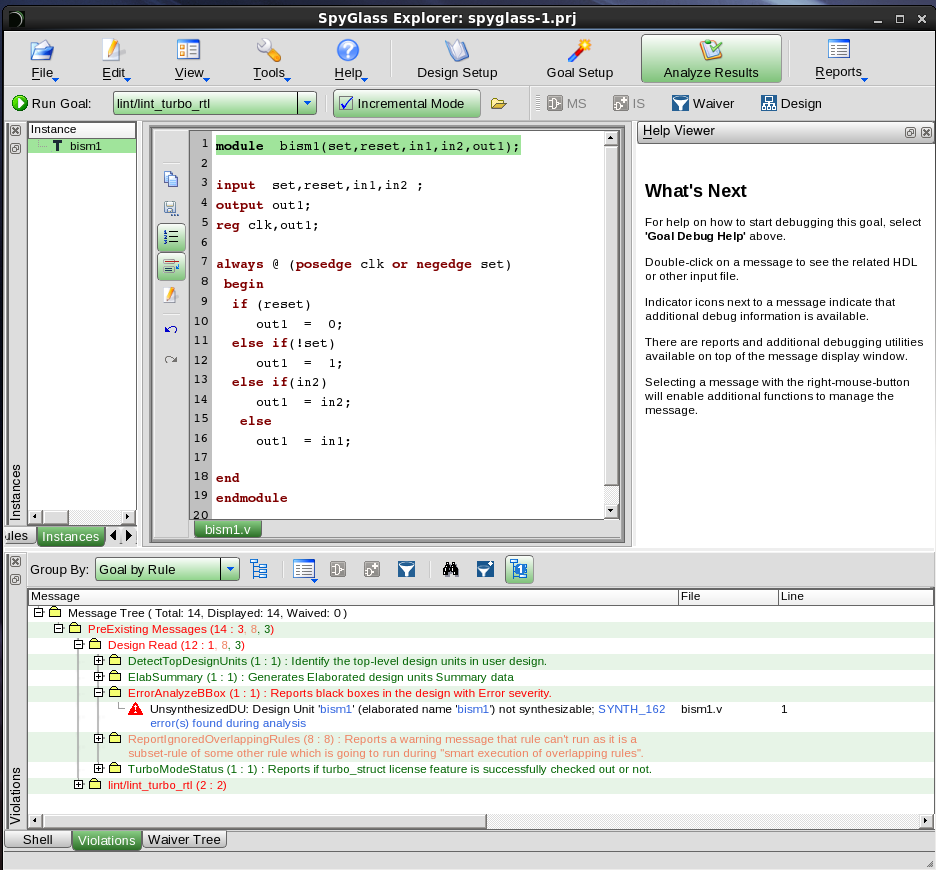The image size is (936, 870).
Task: Select the UnsynthesizedDU error message
Action: (x=408, y=716)
